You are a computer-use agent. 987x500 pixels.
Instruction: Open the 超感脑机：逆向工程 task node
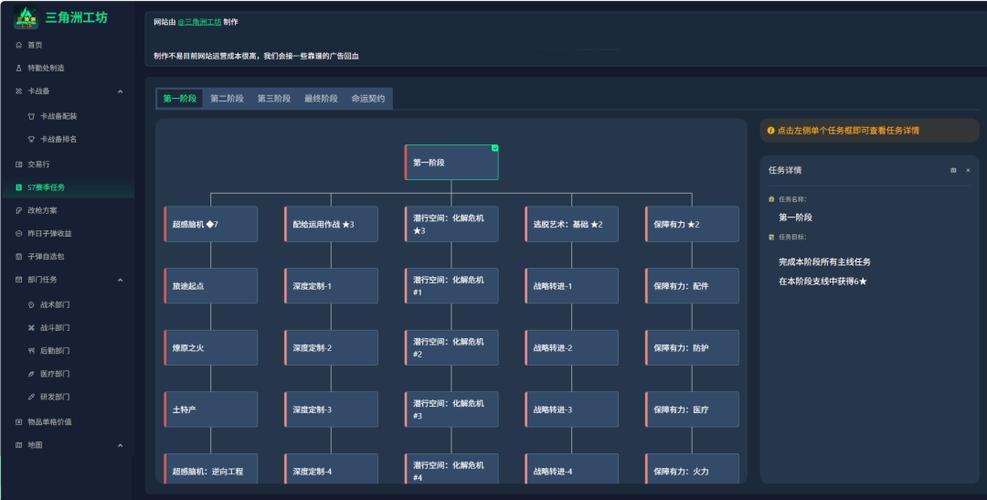tap(211, 469)
